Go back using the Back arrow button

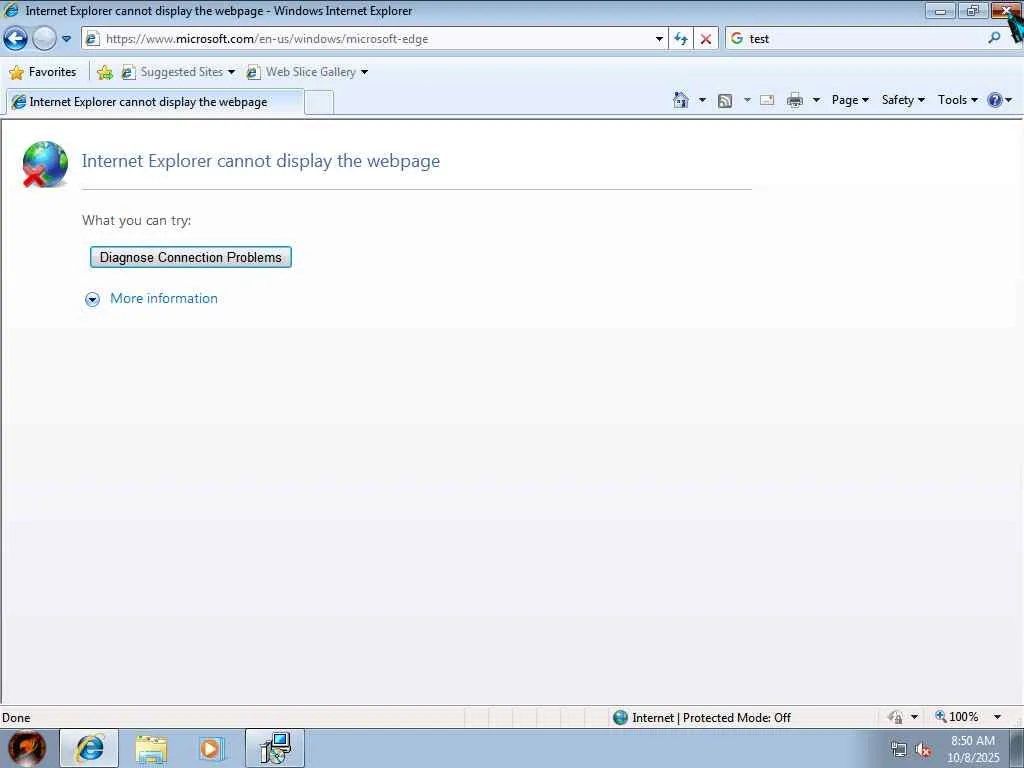coord(16,39)
